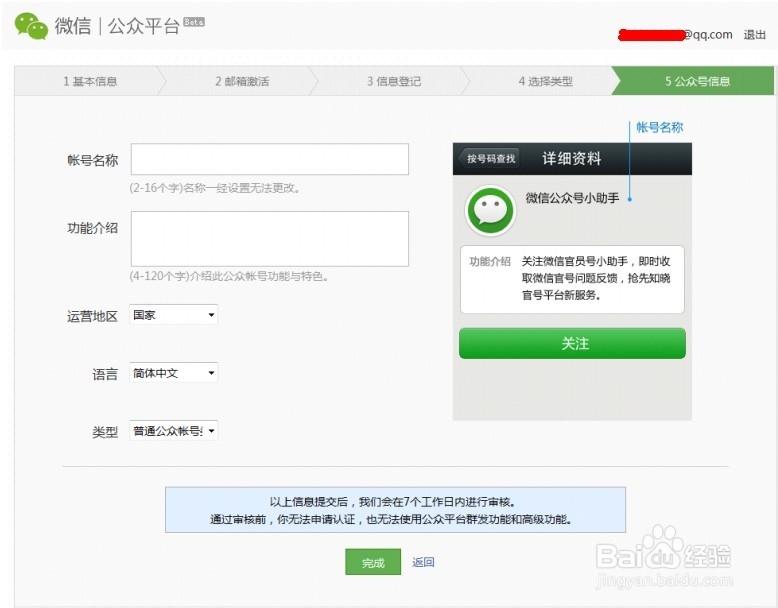Click the blue 帐号名称 annotation label
This screenshot has width=778, height=608.
(659, 128)
